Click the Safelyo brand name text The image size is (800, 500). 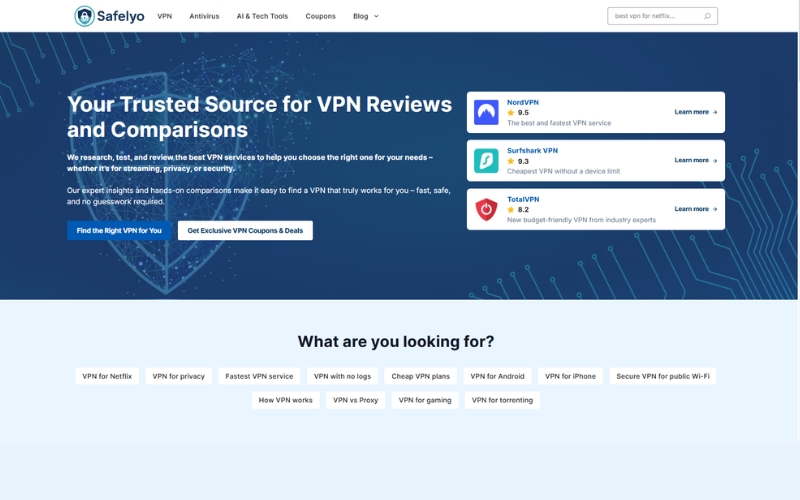click(120, 16)
